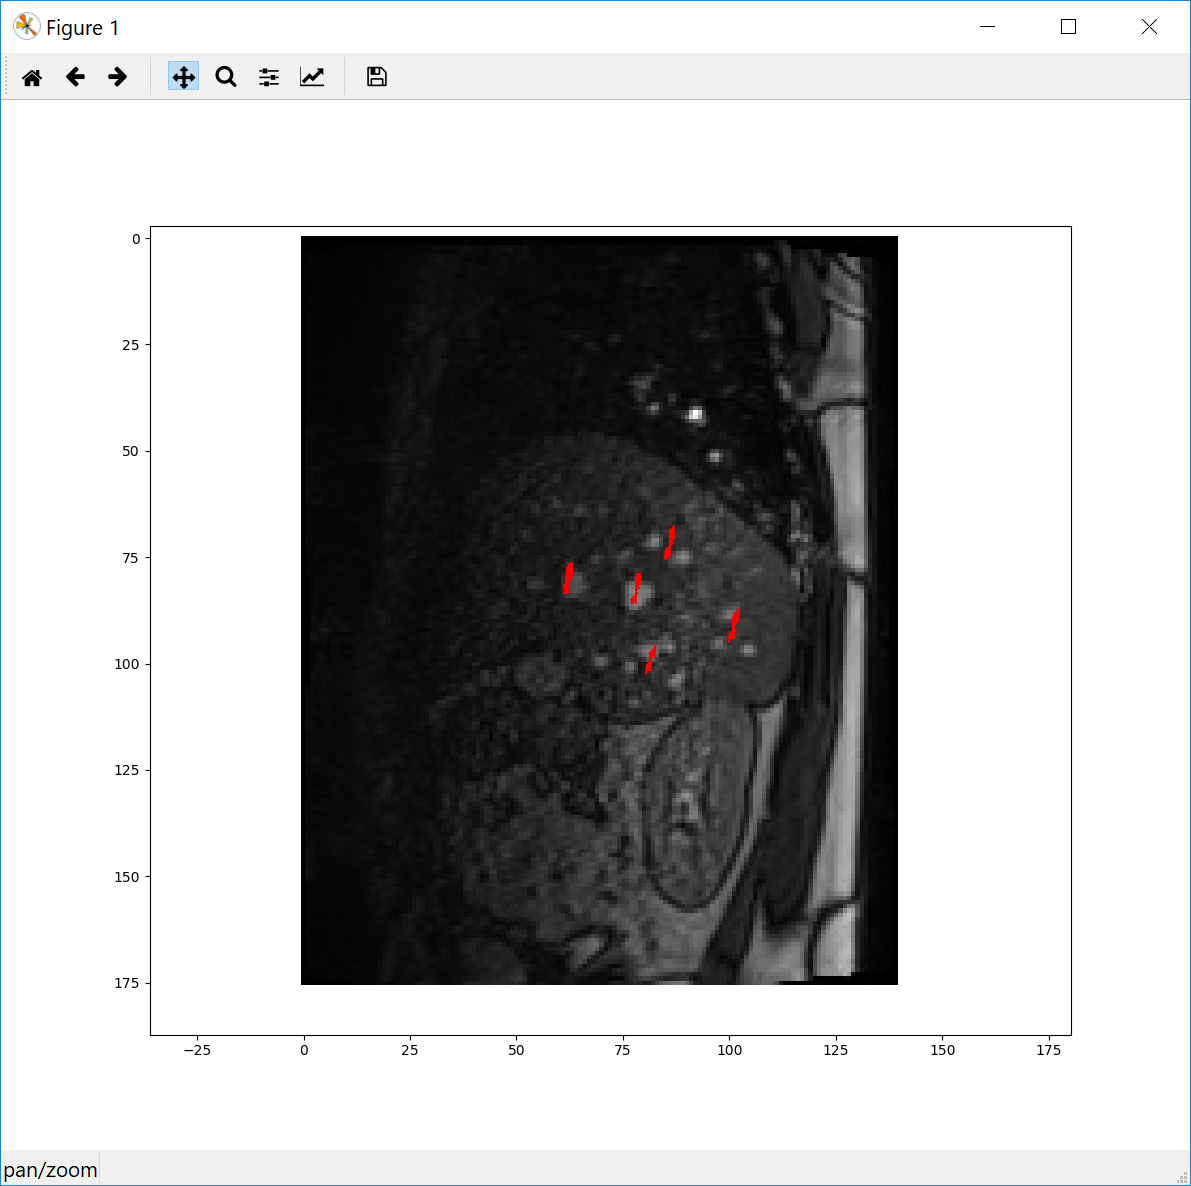Click a red marker on the MRI scan

tap(670, 541)
